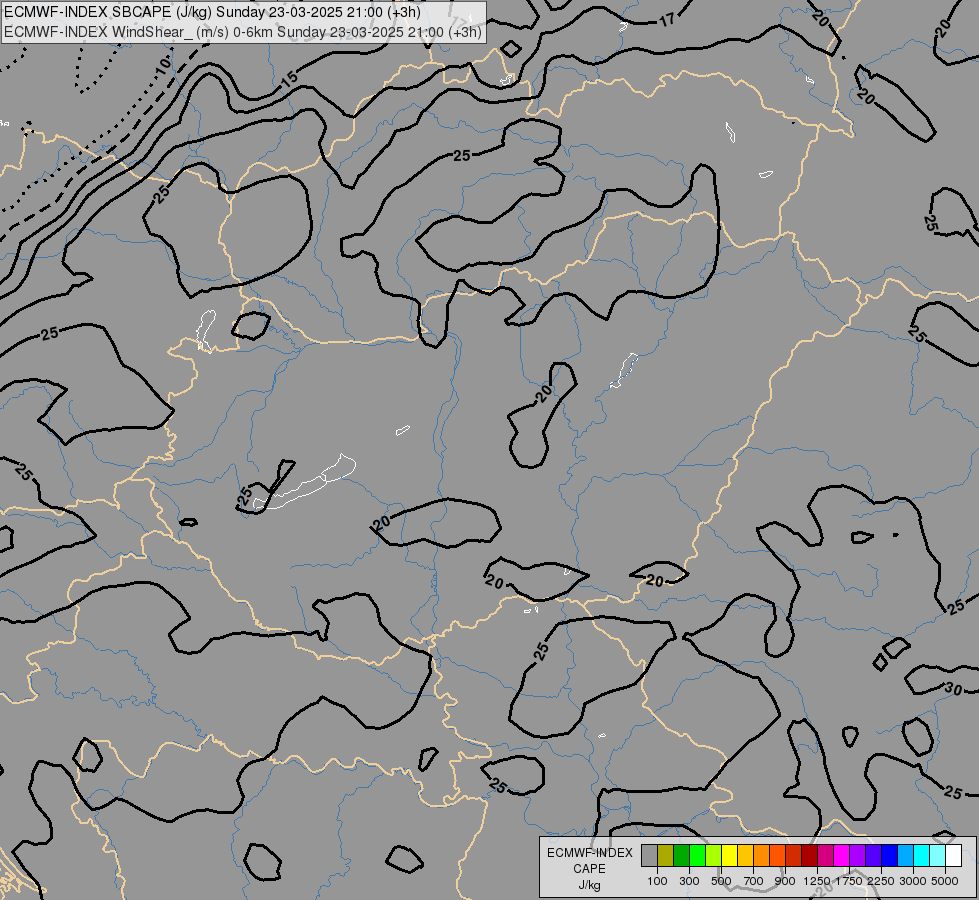Viewport: 979px width, 900px height.
Task: Click the olive swatch in the CAPE legend
Action: [x=666, y=856]
